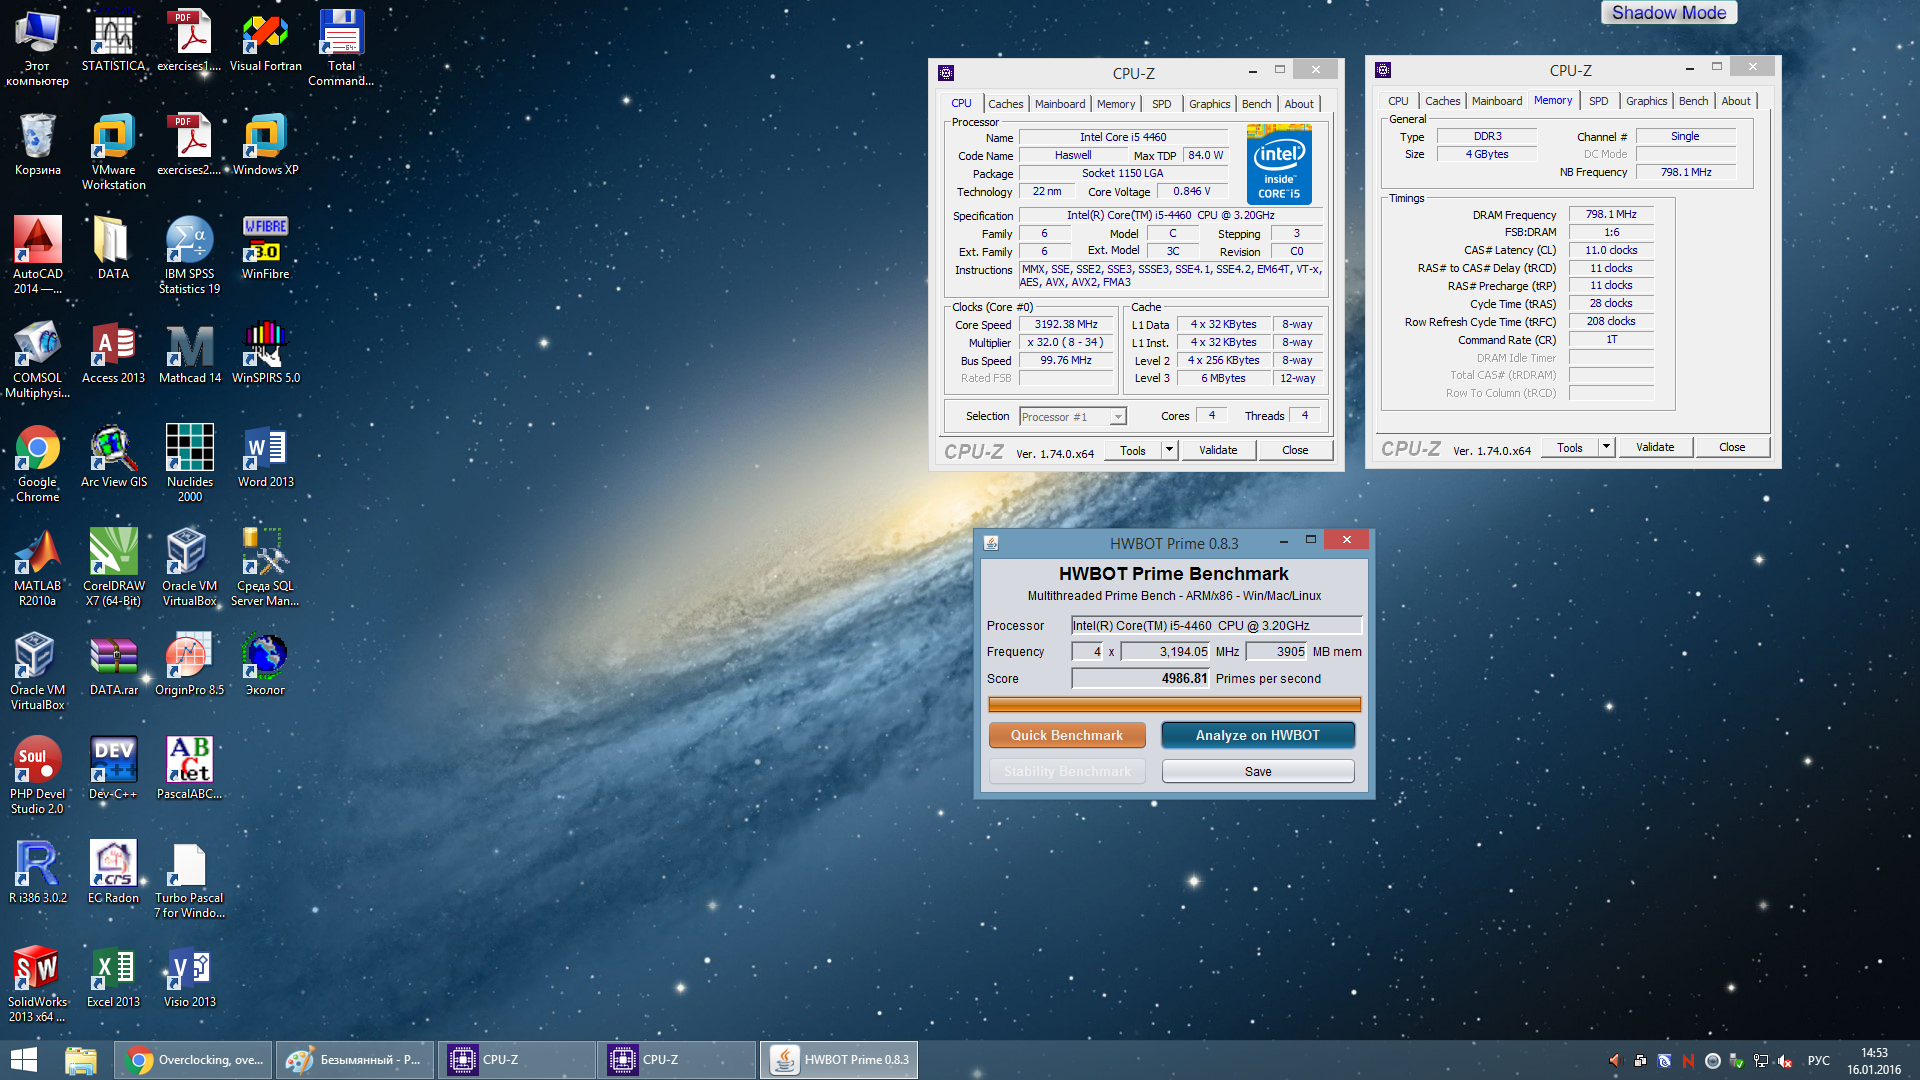Image resolution: width=1920 pixels, height=1080 pixels.
Task: Click the Shadow Mode label
Action: click(x=1669, y=13)
